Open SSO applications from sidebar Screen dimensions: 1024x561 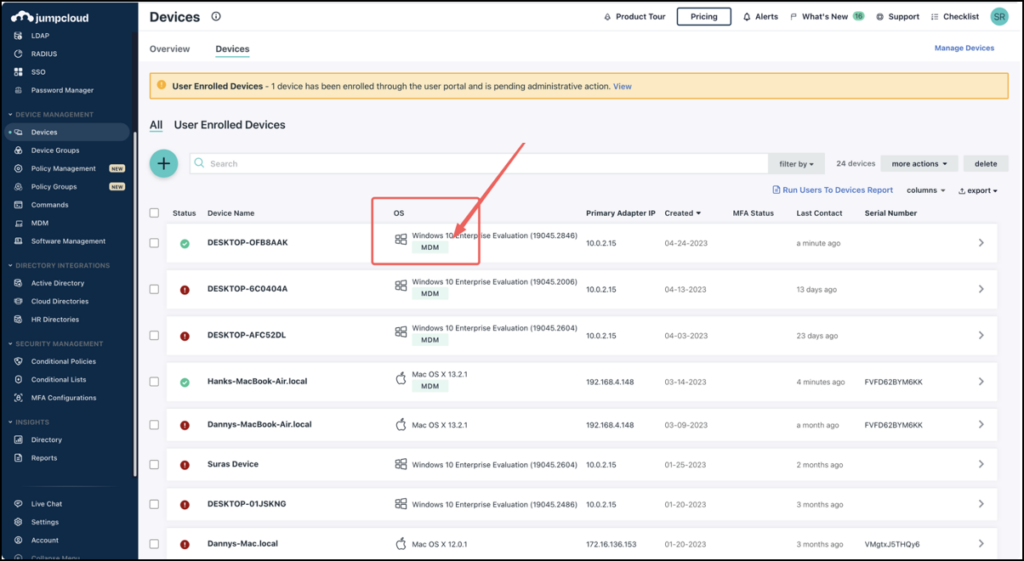point(38,72)
